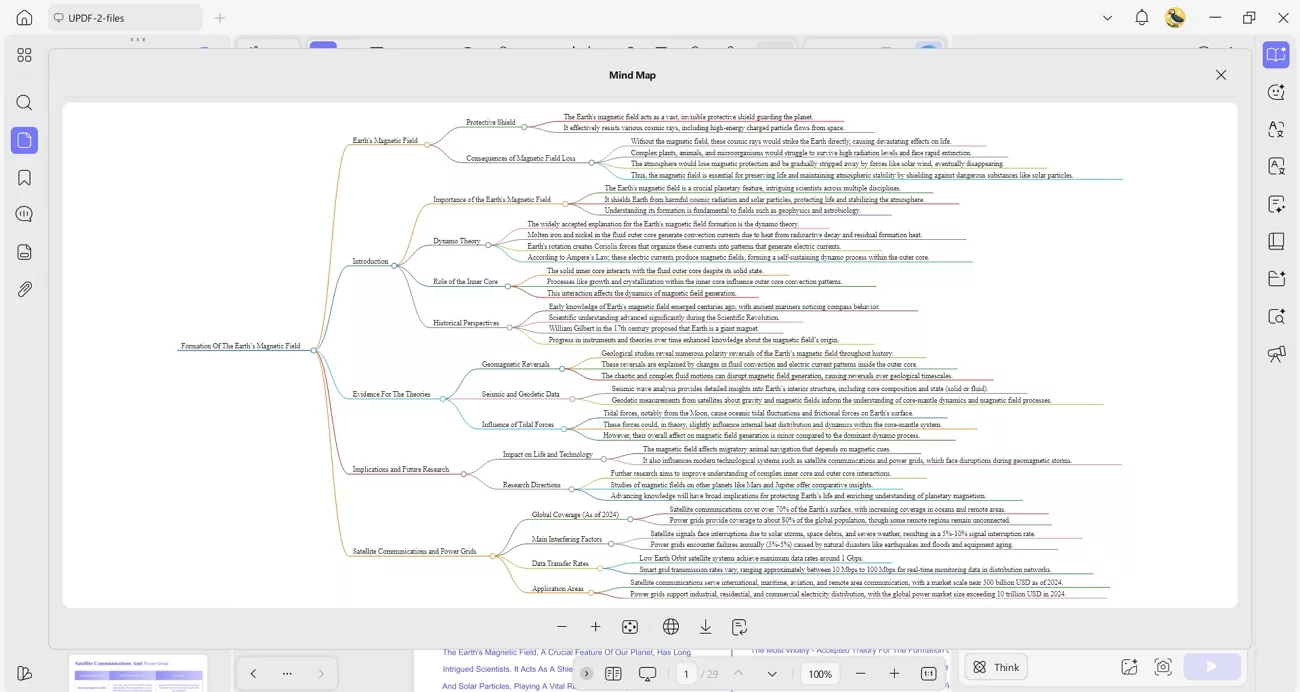1300x692 pixels.
Task: Download the mind map using the download icon
Action: (x=705, y=626)
